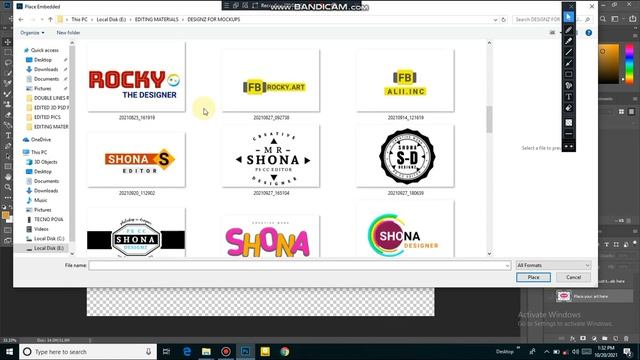Click the Photoshop hue spectrum slider
Viewport: 640px width, 360px height.
630,64
